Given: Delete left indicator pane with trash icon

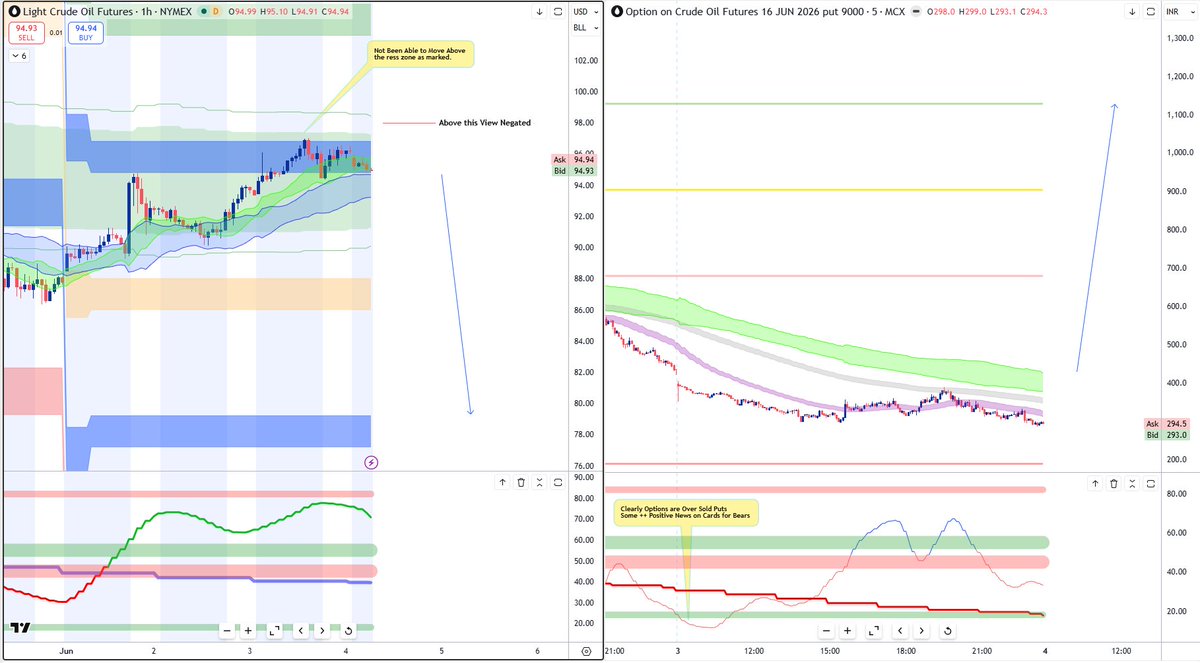Looking at the screenshot, I should pos(521,482).
